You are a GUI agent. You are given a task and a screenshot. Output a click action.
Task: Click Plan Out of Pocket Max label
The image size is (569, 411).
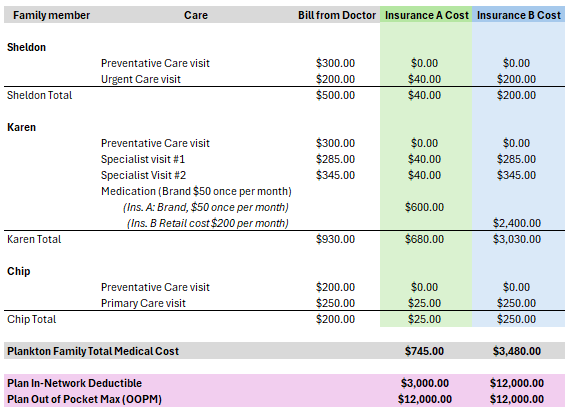84,399
